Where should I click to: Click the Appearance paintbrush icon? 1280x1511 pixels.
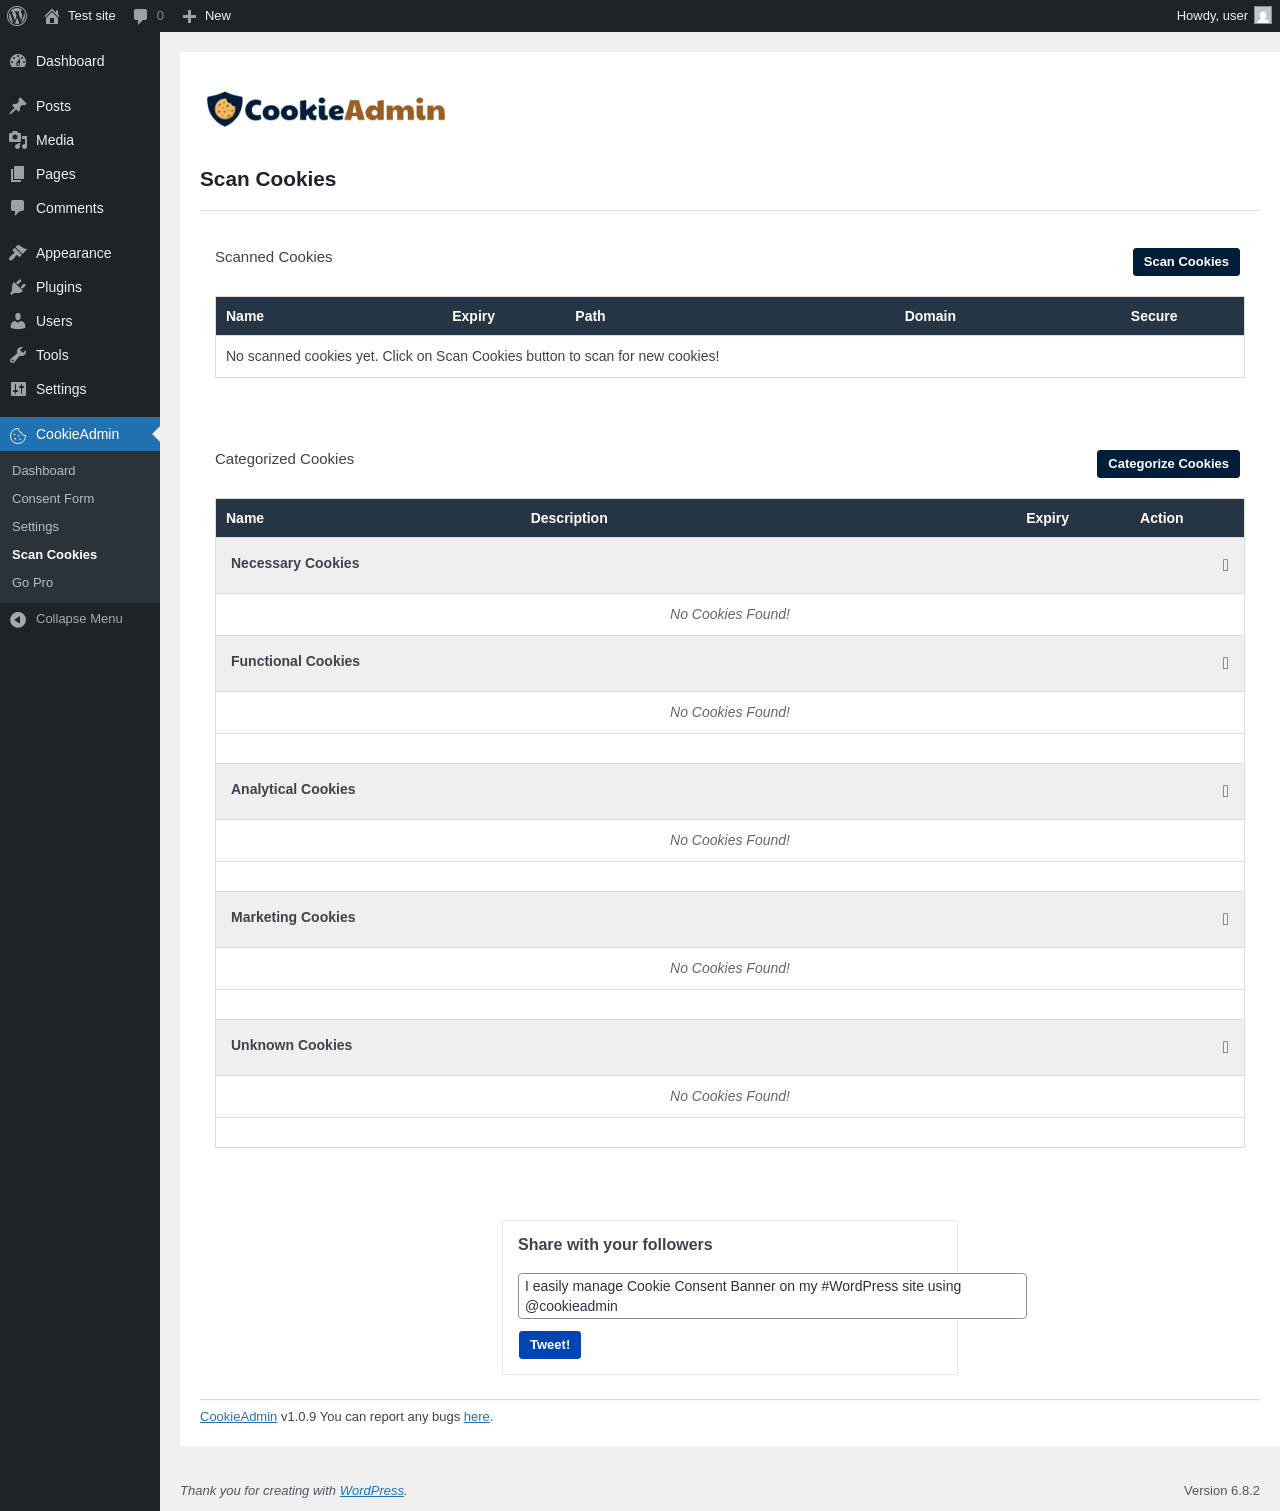[18, 253]
